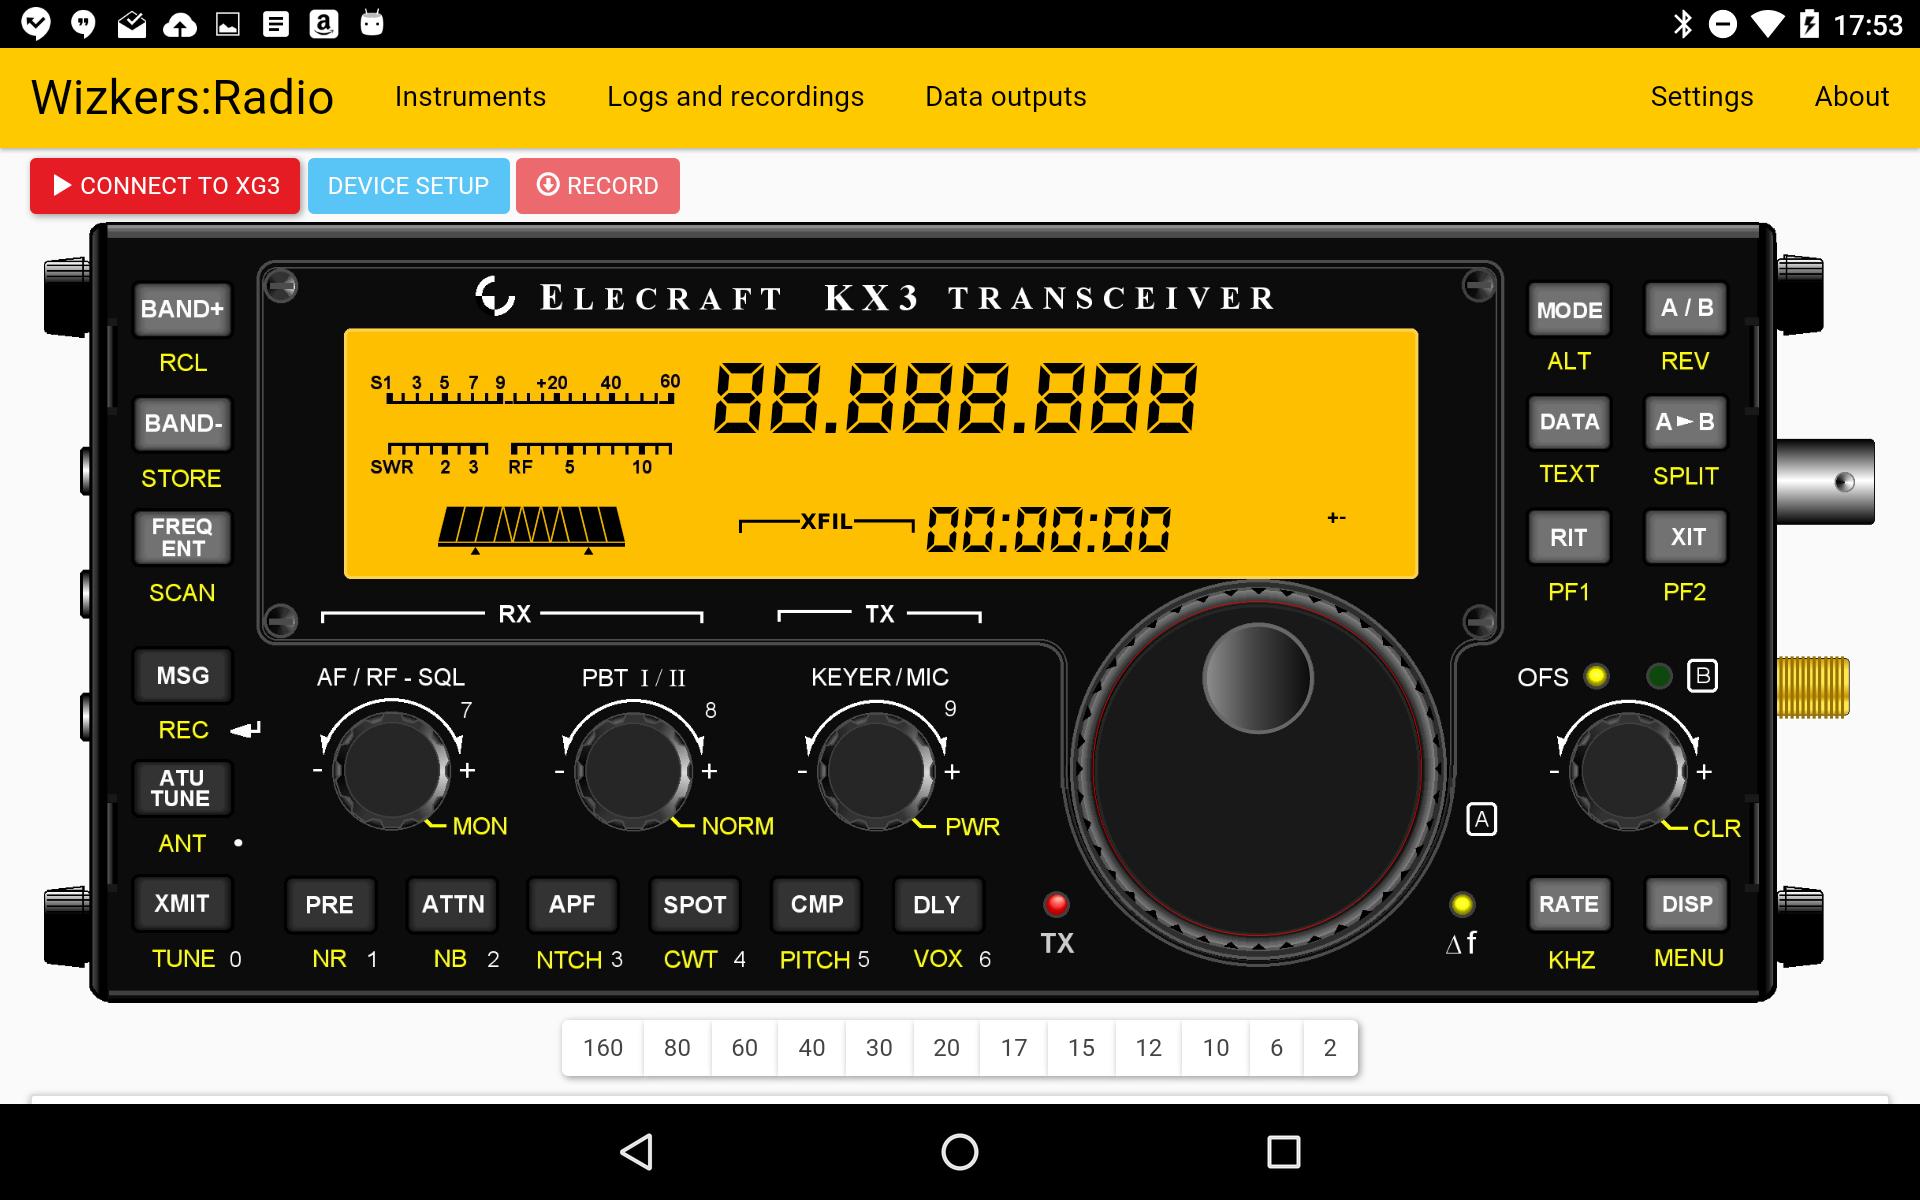The height and width of the screenshot is (1200, 1920).
Task: Tap Android recent apps button
Action: 1283,1152
